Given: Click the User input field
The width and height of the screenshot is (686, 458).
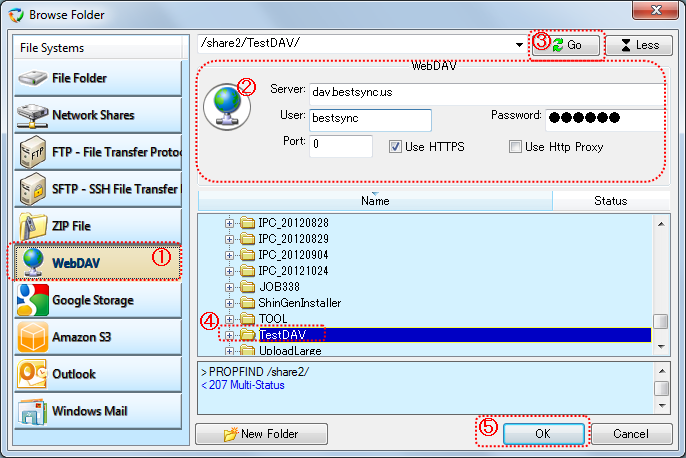Looking at the screenshot, I should 370,120.
